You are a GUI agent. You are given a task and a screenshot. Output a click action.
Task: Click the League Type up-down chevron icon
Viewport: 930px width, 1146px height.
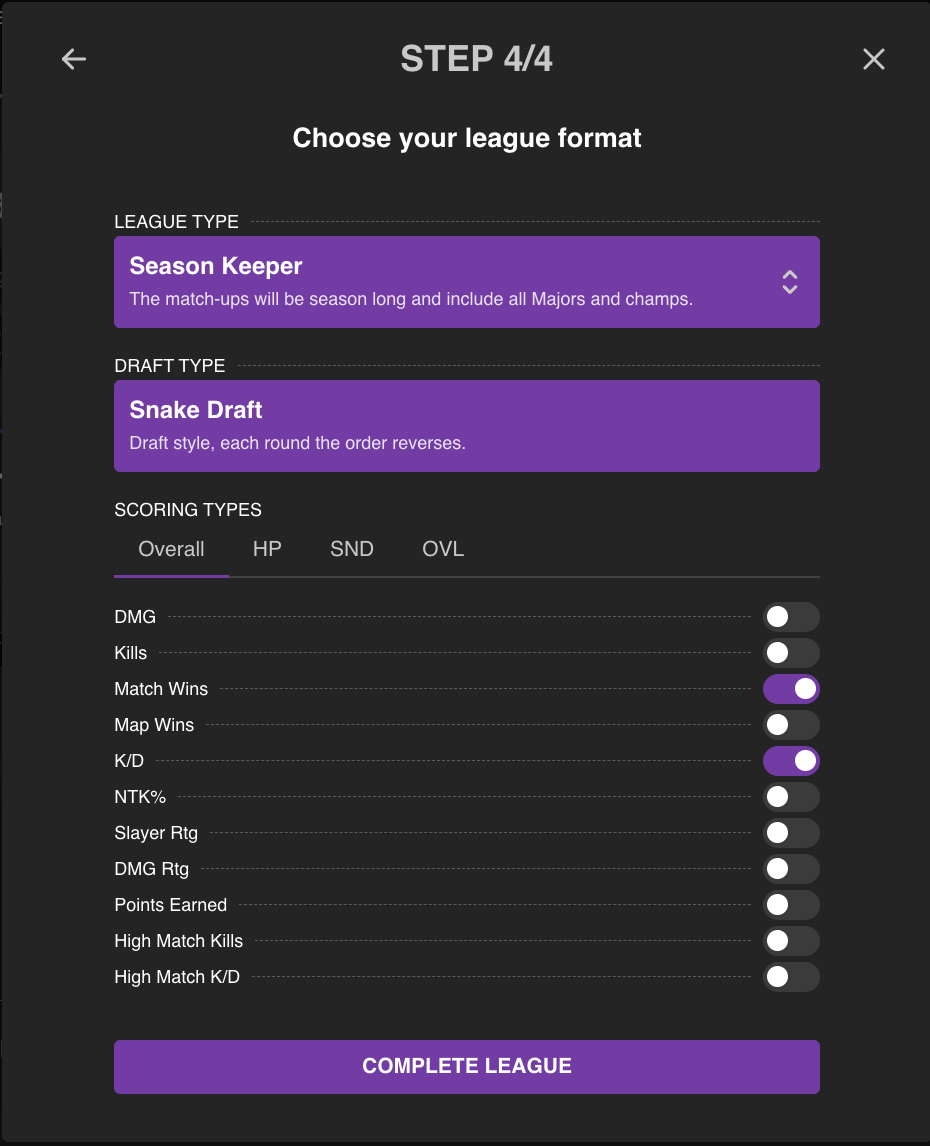tap(790, 282)
